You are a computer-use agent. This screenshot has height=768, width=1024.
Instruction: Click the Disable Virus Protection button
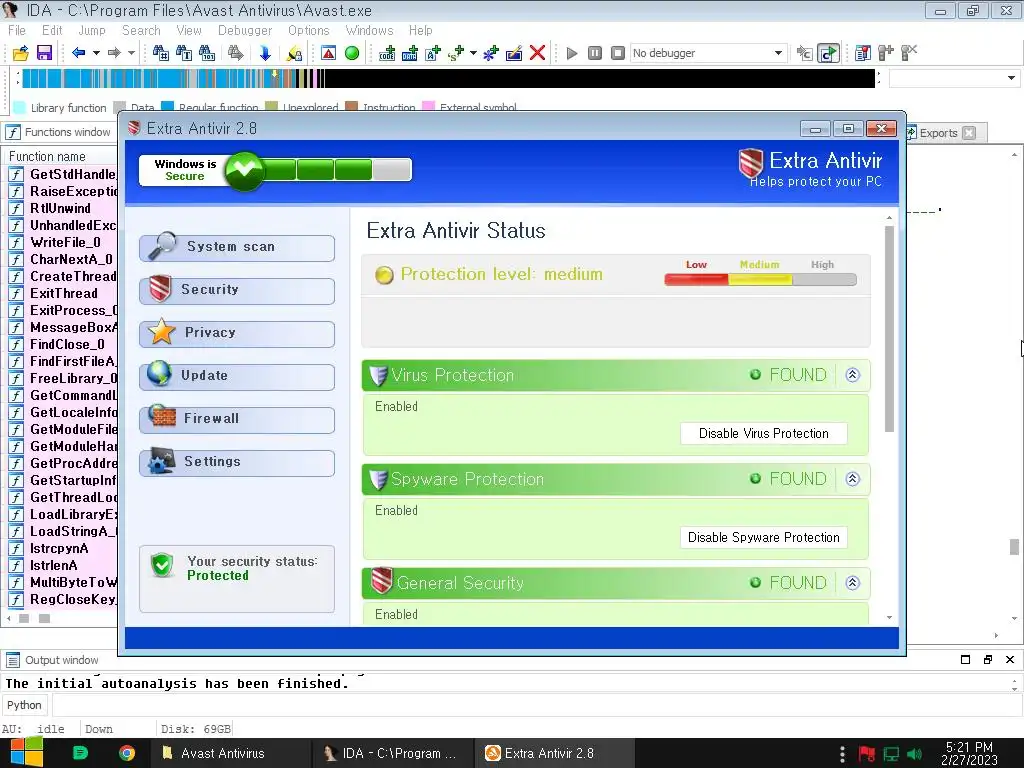pos(763,434)
